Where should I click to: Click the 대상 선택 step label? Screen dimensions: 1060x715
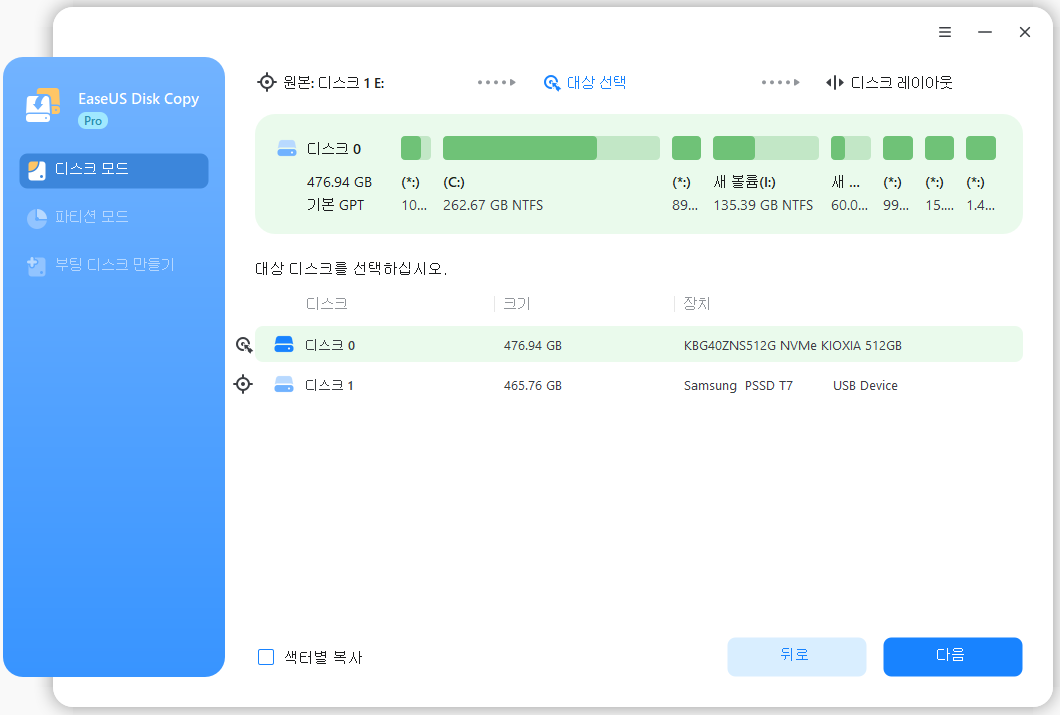597,83
